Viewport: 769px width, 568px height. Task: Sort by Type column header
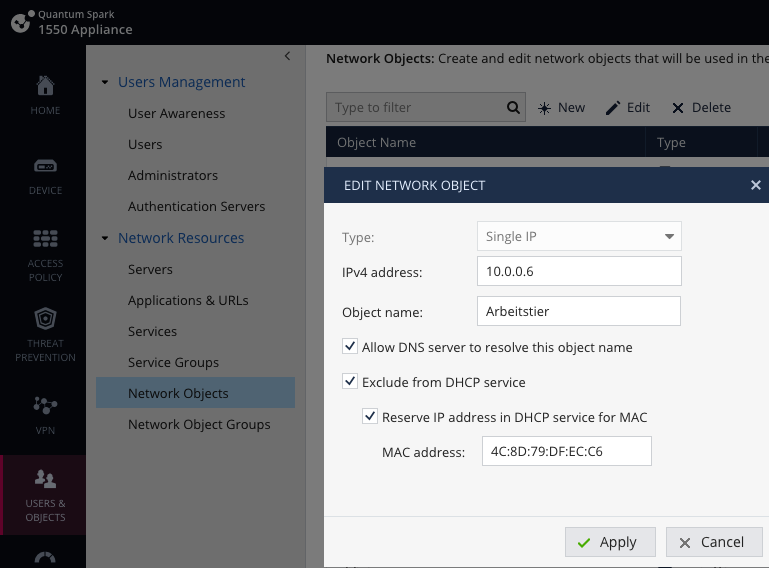click(x=701, y=142)
